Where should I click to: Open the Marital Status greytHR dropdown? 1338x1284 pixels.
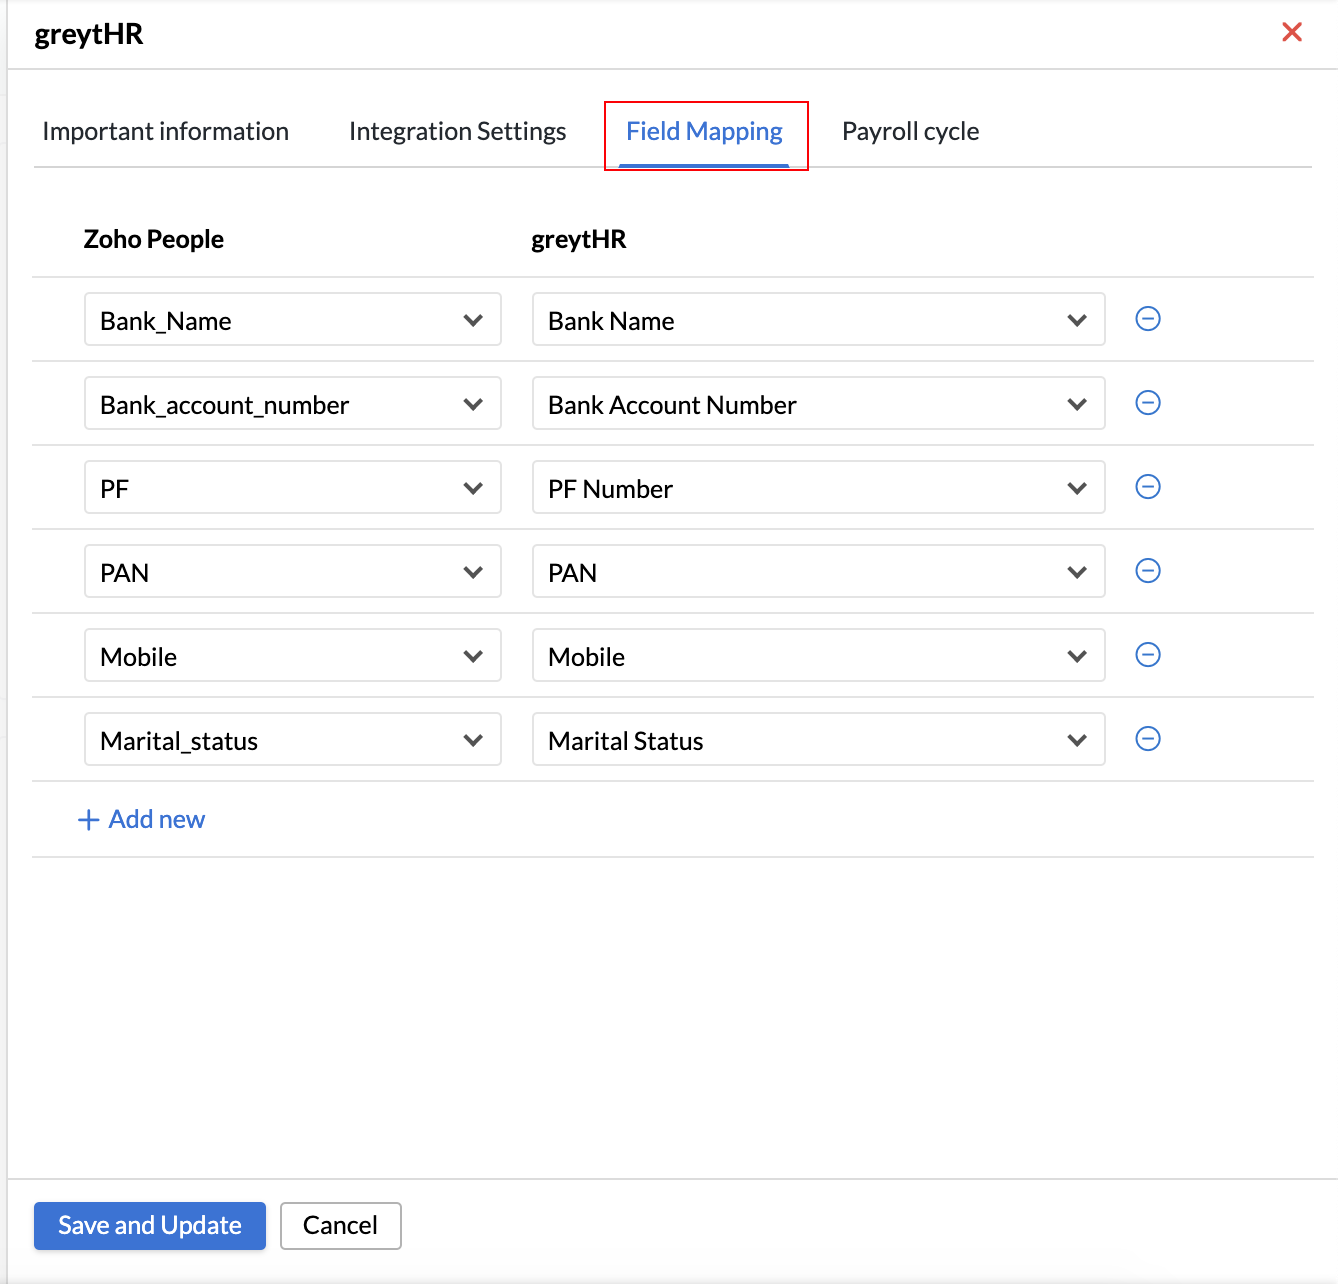tap(819, 740)
